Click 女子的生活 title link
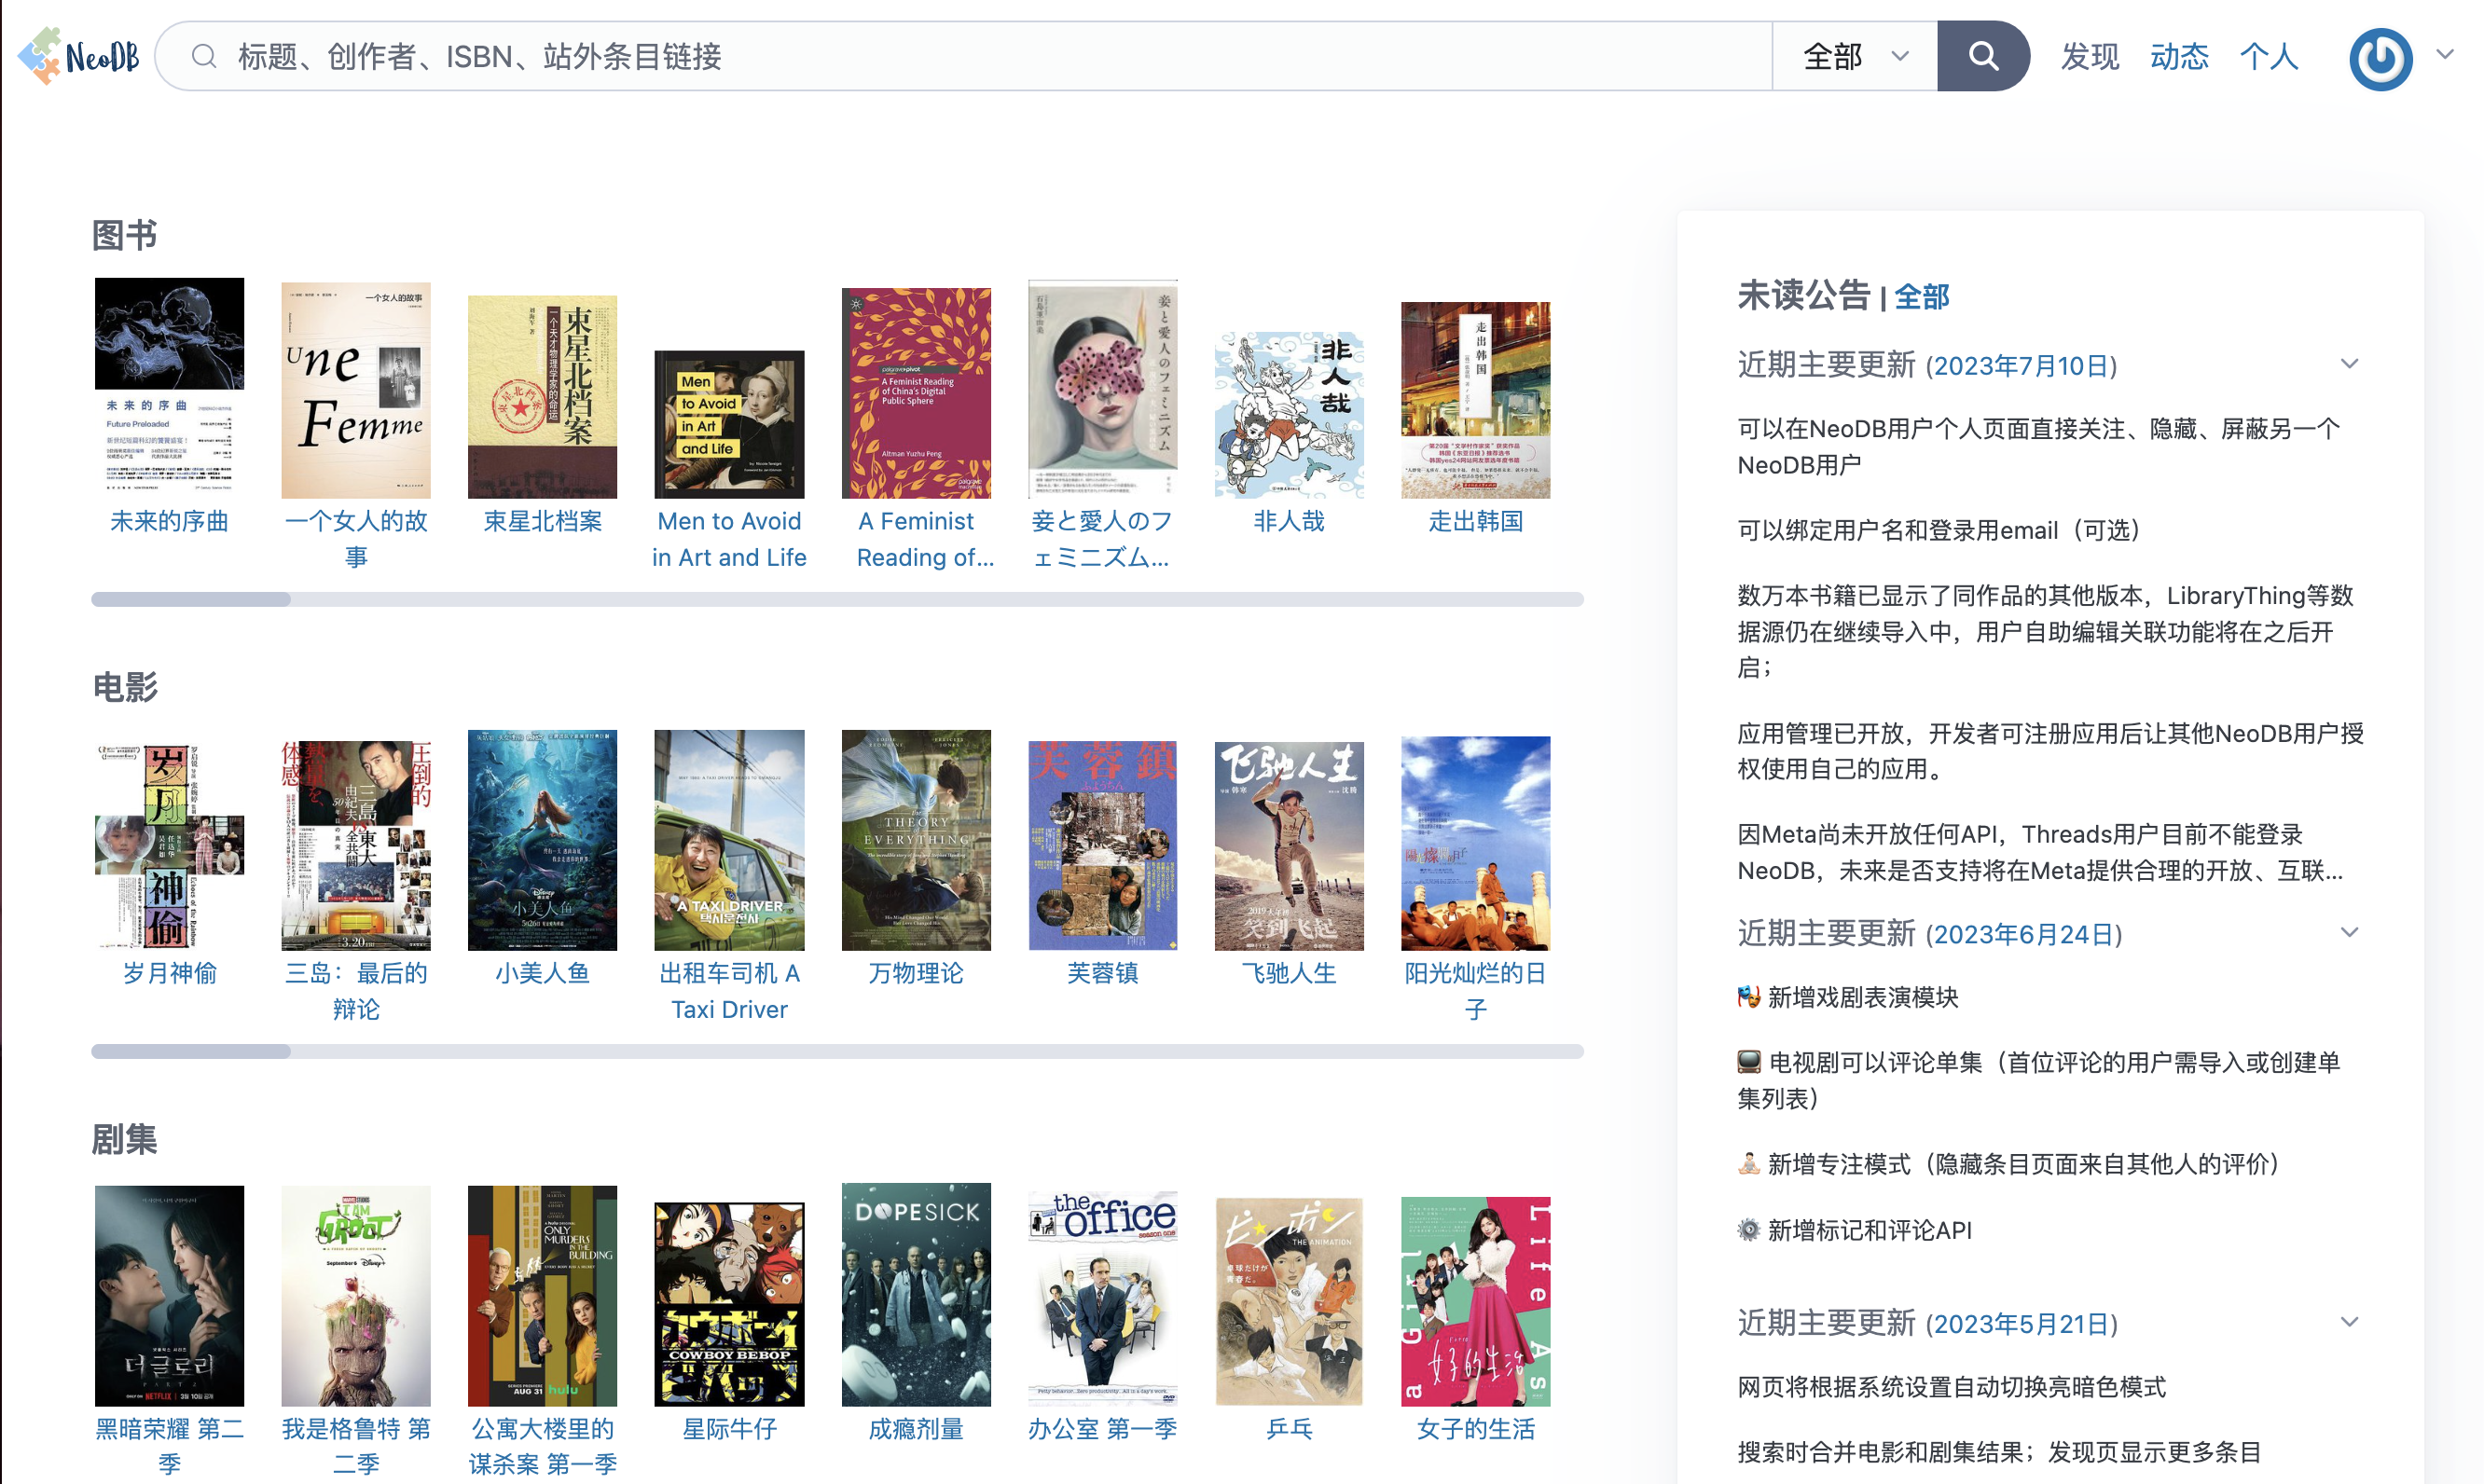Viewport: 2484px width, 1484px height. click(1475, 1429)
